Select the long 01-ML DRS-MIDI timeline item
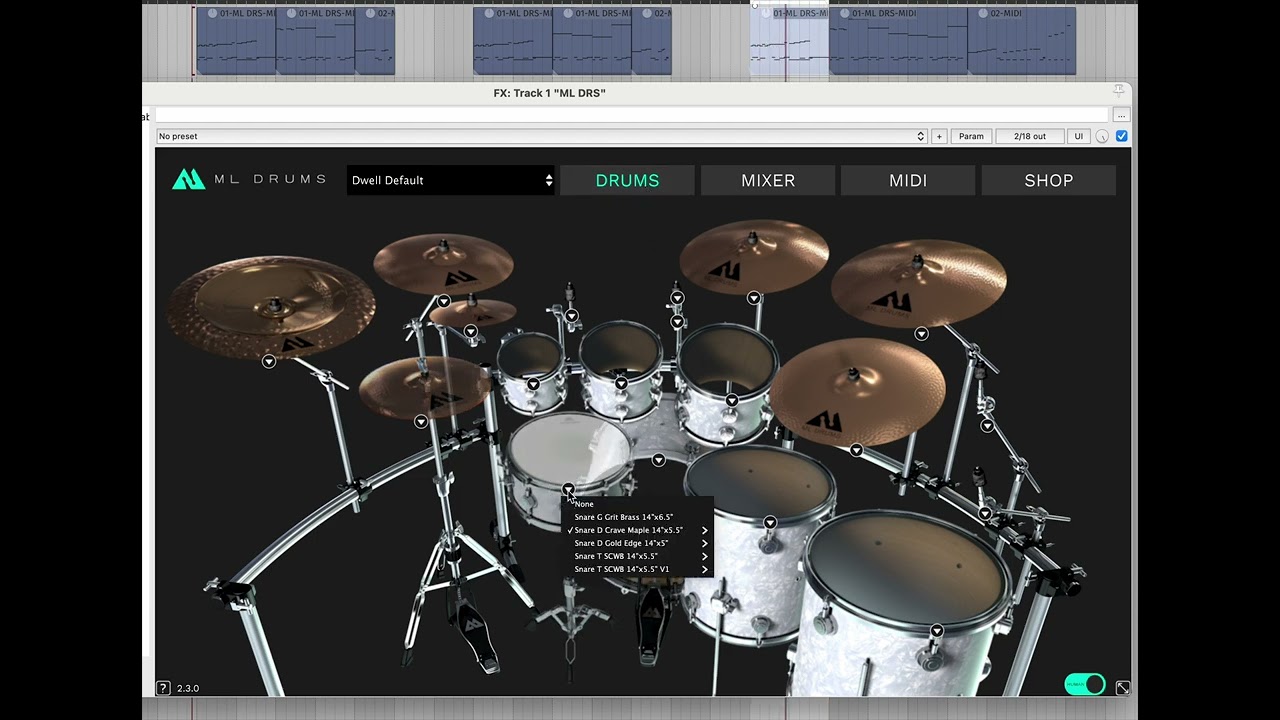 coord(898,41)
